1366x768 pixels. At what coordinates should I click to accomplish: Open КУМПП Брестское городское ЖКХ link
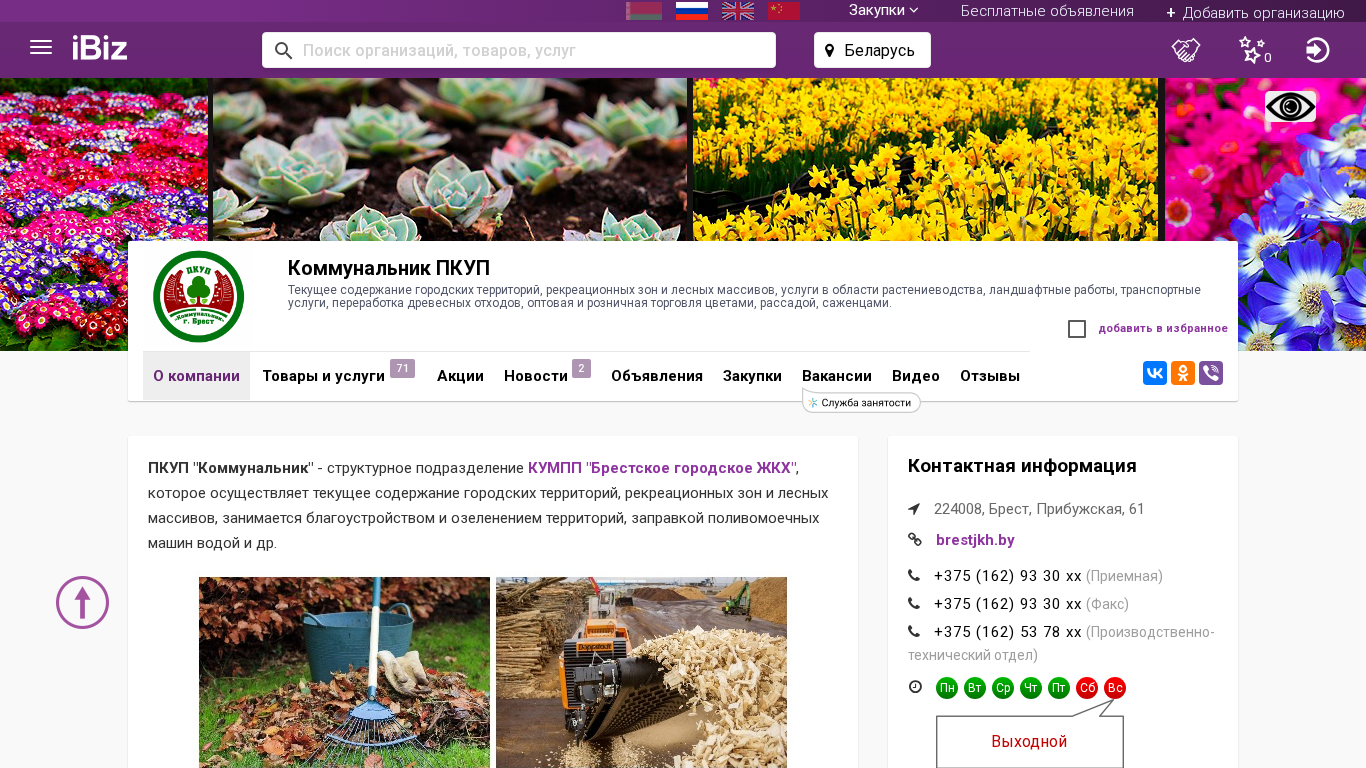click(x=662, y=468)
